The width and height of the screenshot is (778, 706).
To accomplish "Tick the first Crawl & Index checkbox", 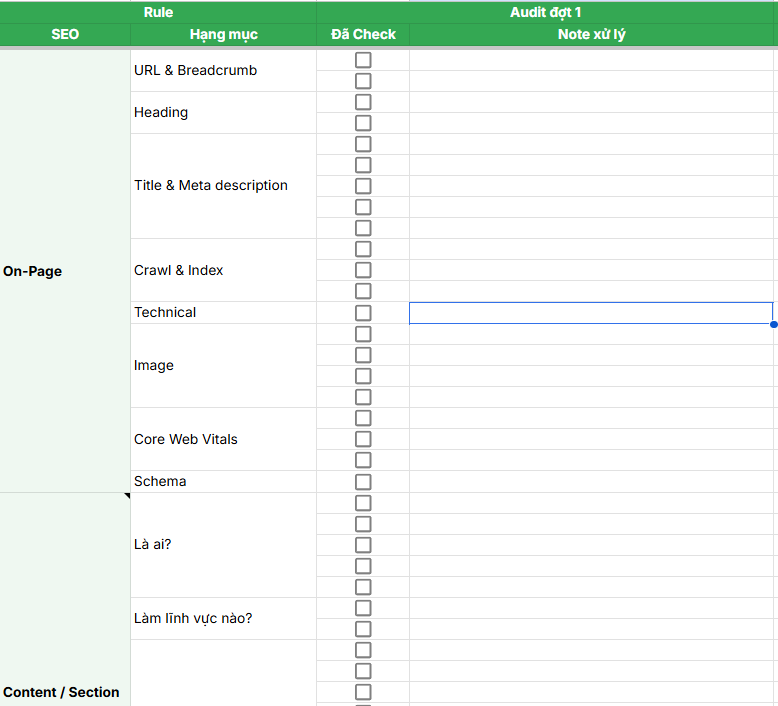I will tap(363, 249).
